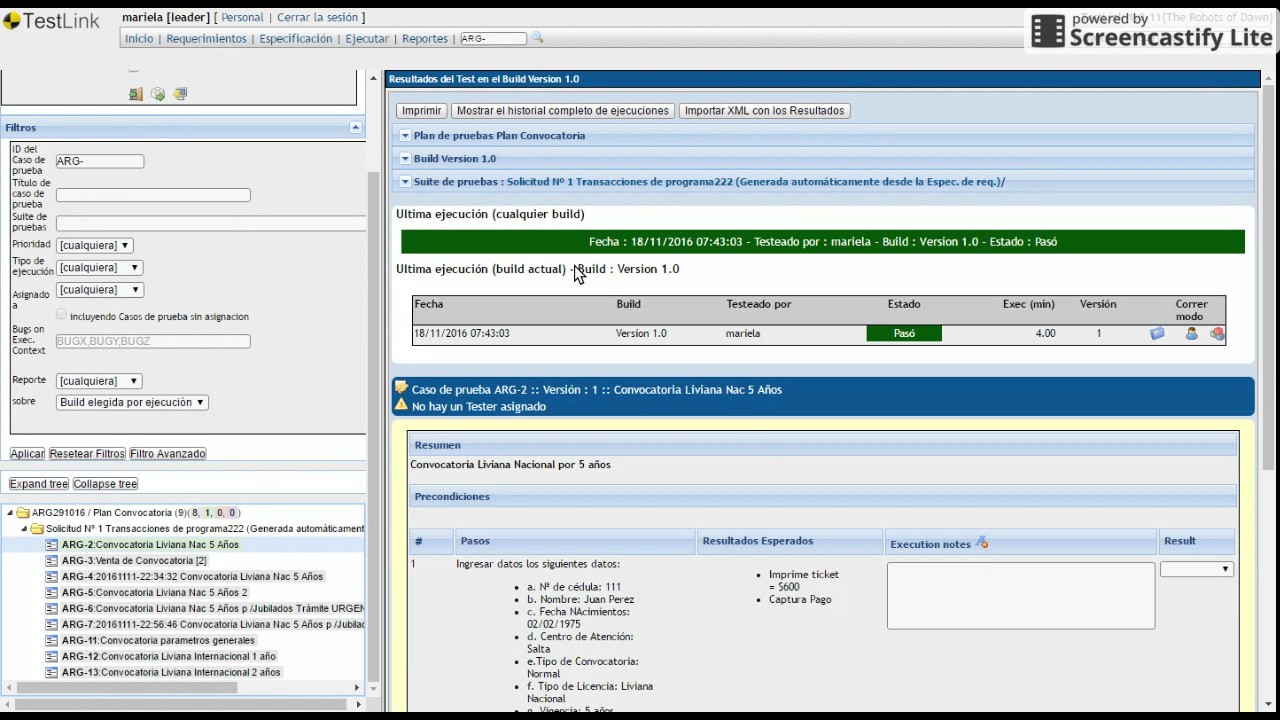This screenshot has height=720, width=1280.
Task: Click the ID del Caso de prueba field
Action: point(100,161)
